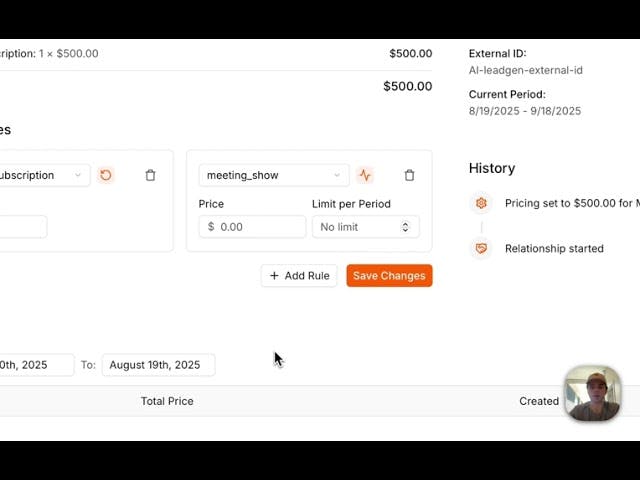The image size is (640, 480).
Task: Click the Limit per Period stepper arrows
Action: tap(405, 227)
